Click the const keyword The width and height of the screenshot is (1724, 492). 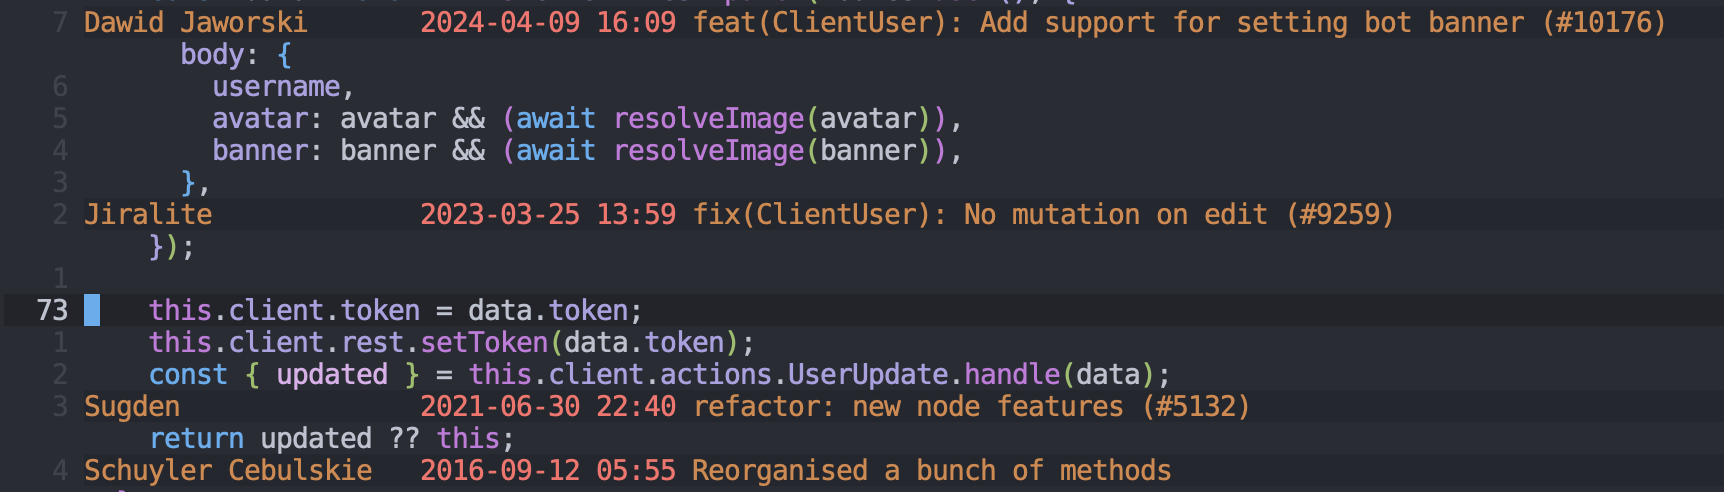coord(188,374)
